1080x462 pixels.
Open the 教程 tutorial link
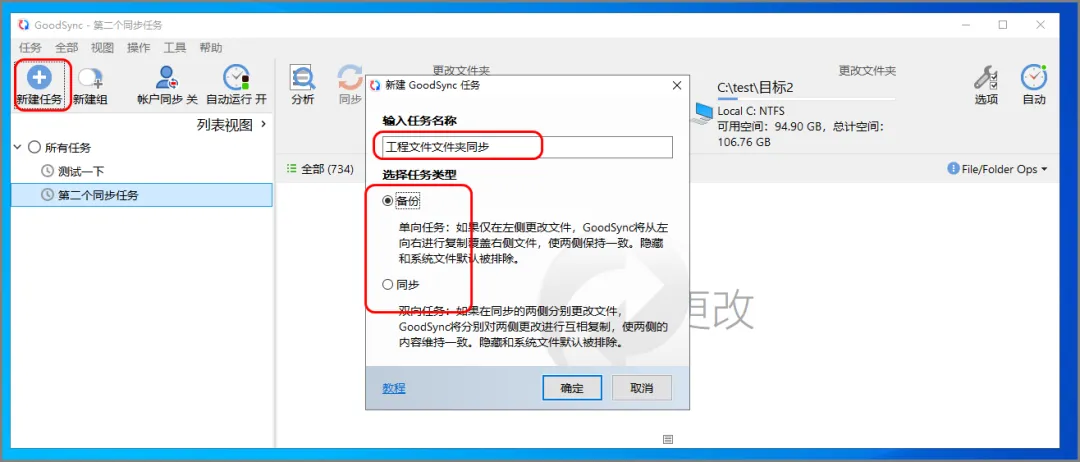(394, 388)
